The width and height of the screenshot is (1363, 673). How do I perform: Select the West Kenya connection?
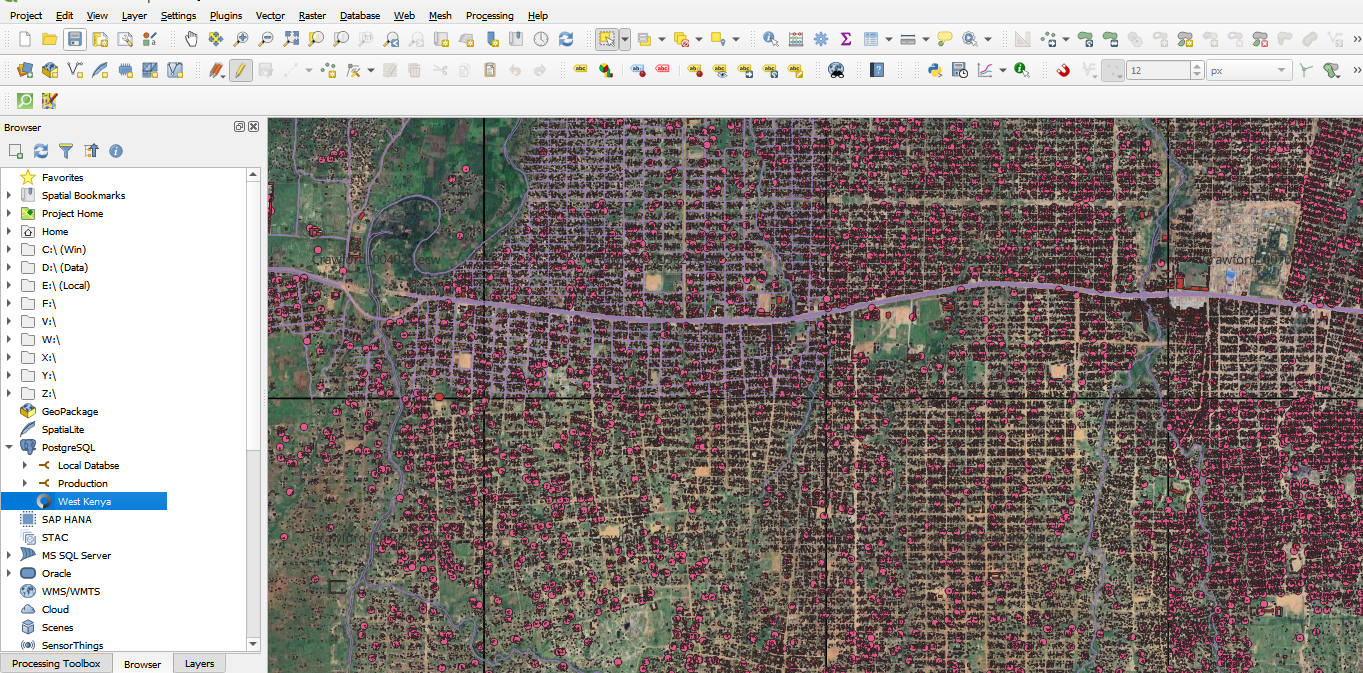pos(84,502)
